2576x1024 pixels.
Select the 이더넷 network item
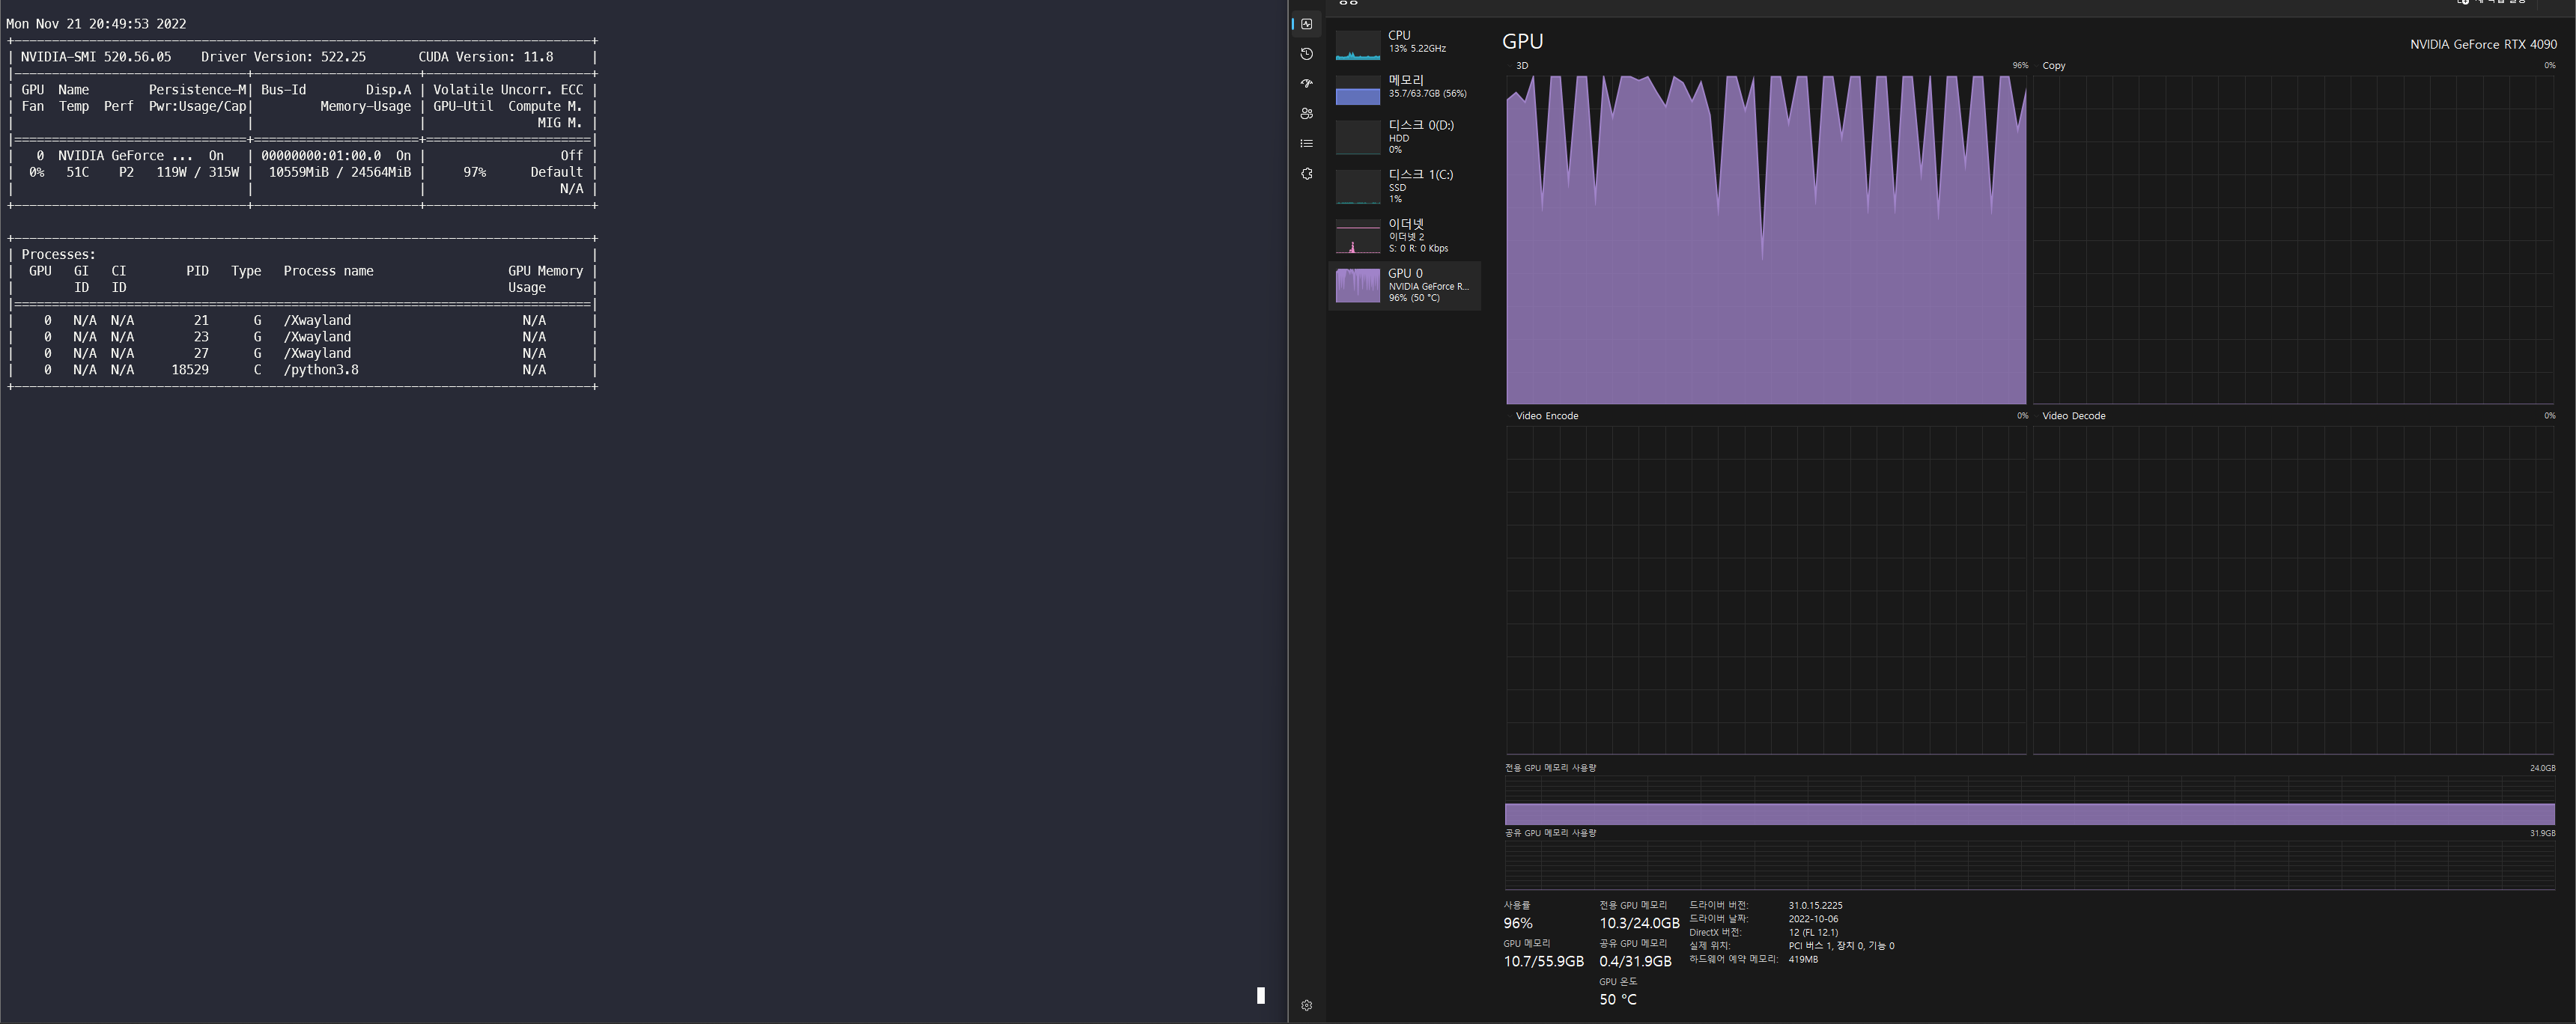1405,236
